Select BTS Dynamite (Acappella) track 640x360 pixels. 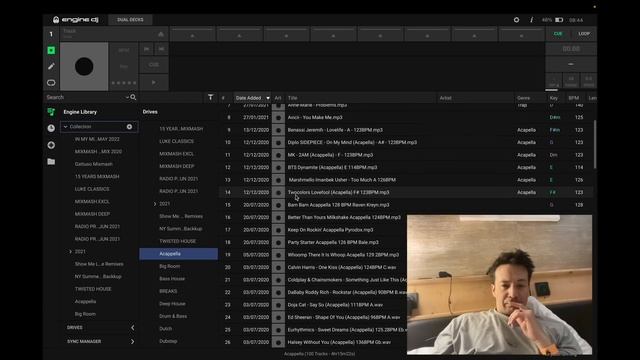(332, 167)
